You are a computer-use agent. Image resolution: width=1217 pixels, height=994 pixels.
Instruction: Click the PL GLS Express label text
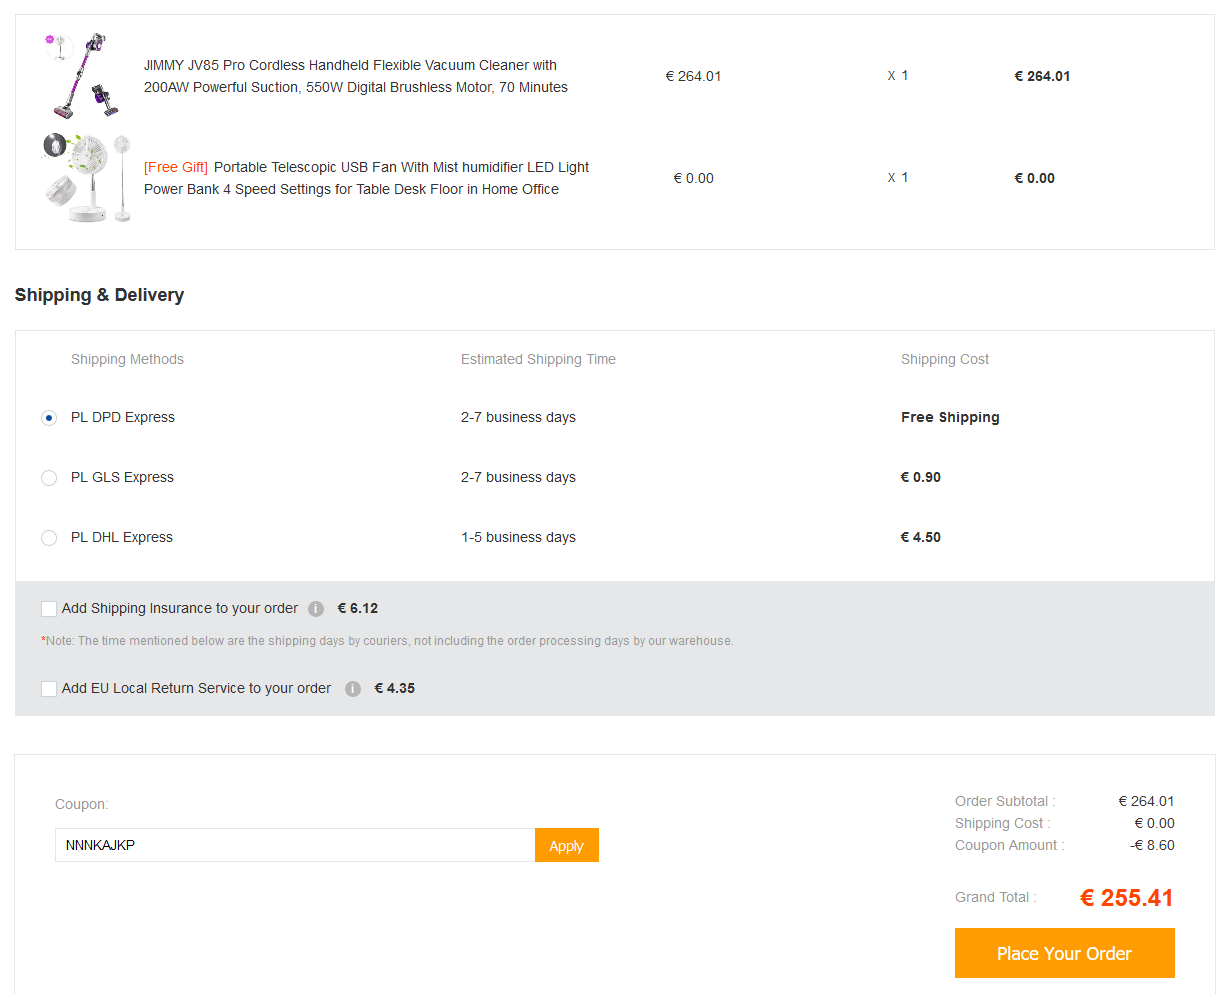coord(122,477)
